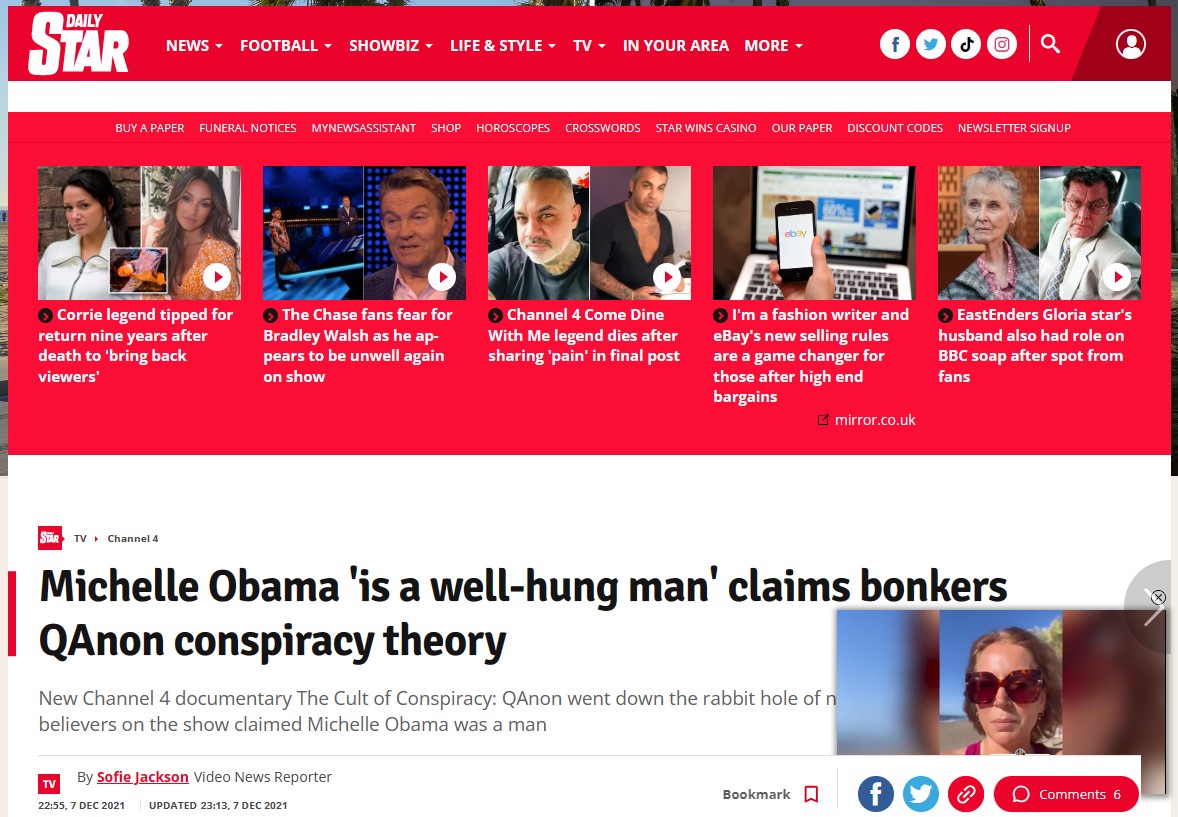Click the search magnifier icon
The height and width of the screenshot is (817, 1178).
click(x=1050, y=44)
